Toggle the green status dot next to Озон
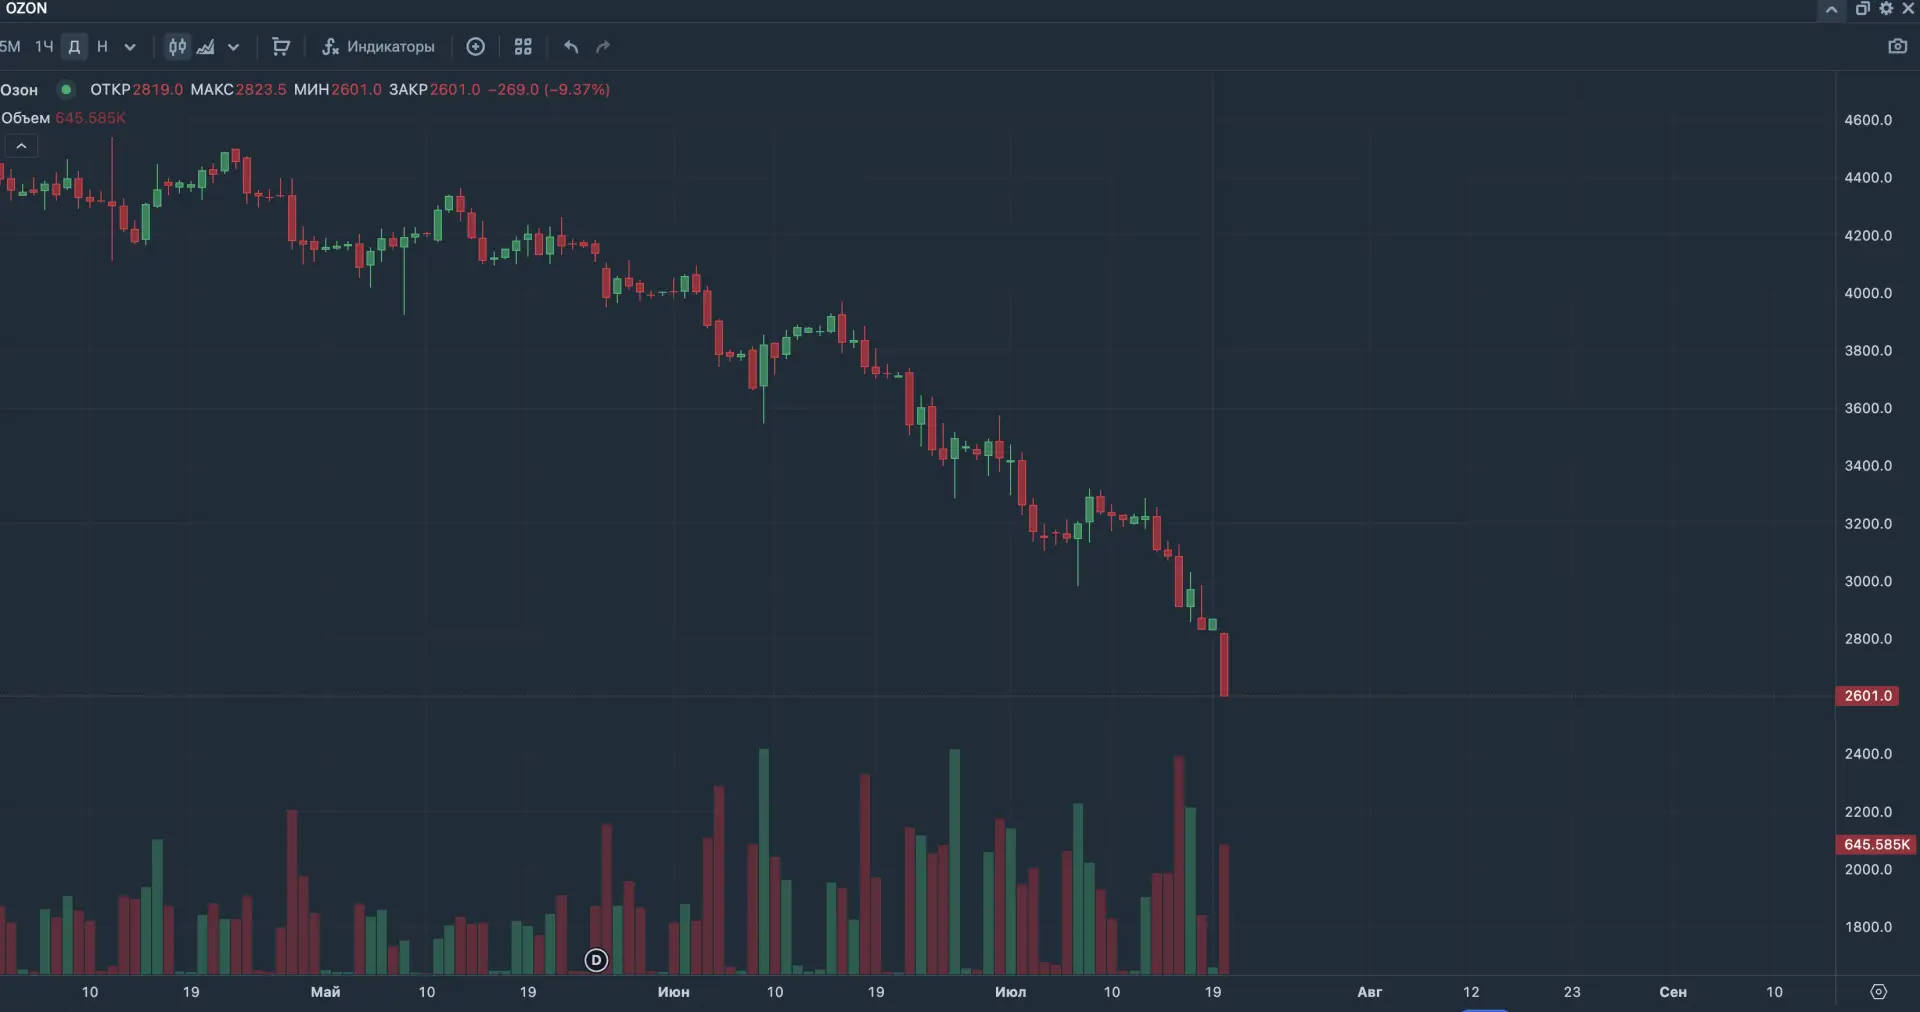Image resolution: width=1920 pixels, height=1012 pixels. pos(66,89)
